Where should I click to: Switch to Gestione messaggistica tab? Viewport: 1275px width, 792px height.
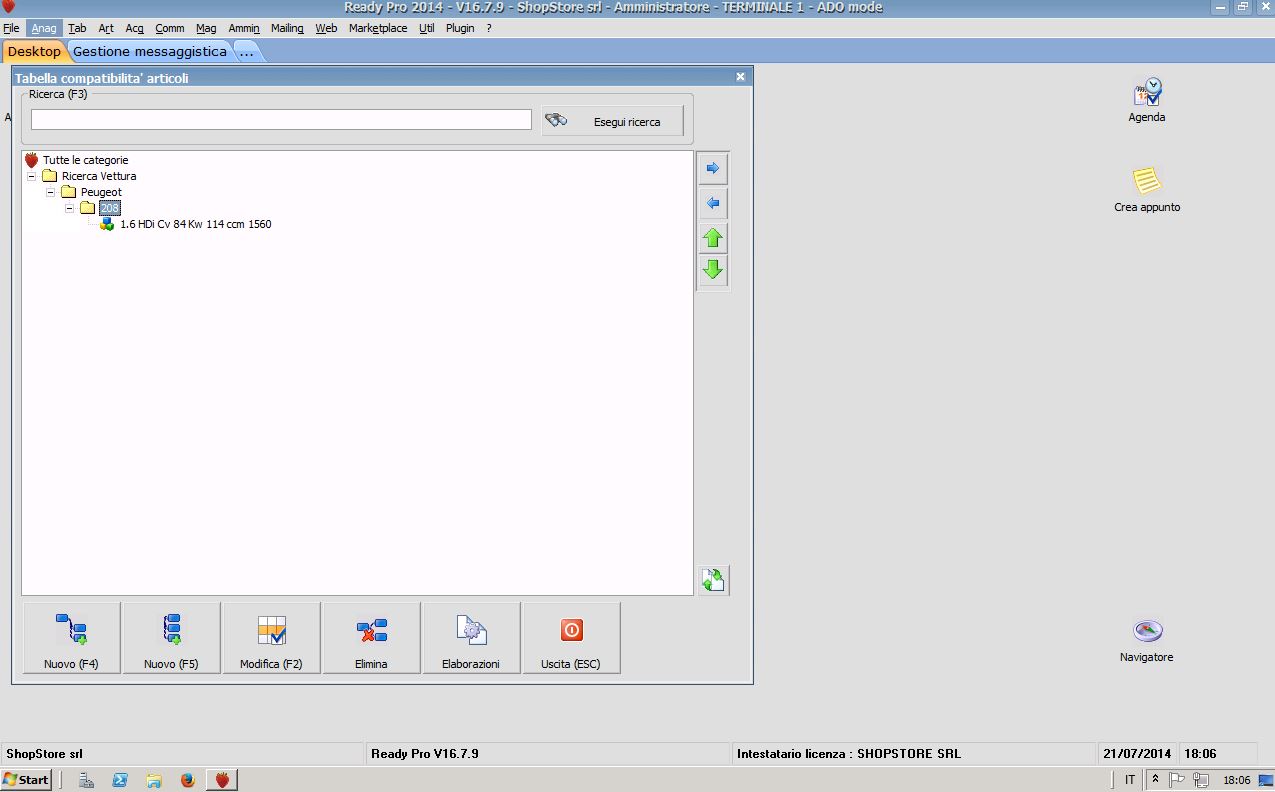point(150,51)
